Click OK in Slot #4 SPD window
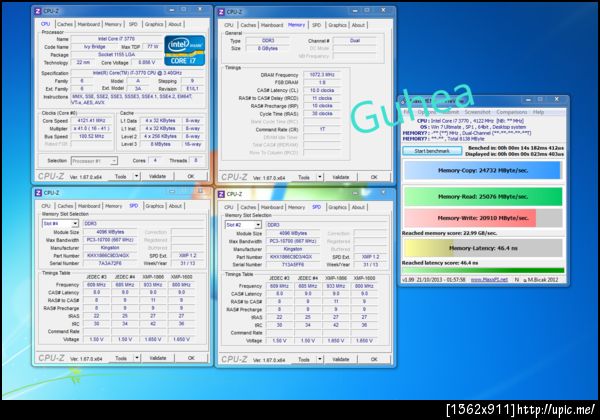This screenshot has height=420, width=600. coord(191,358)
